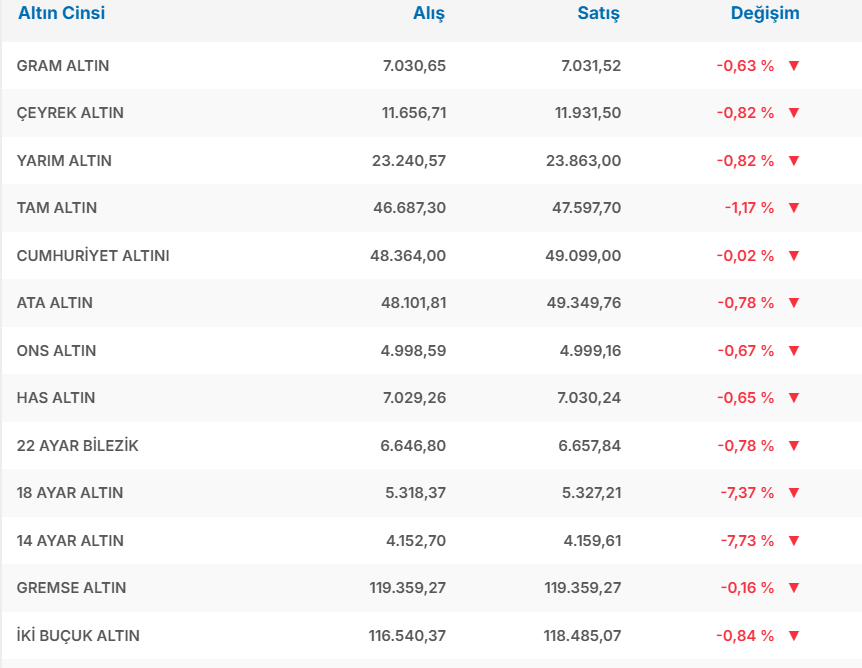Select the ATA ALTIN row name
Screen dimensions: 862x668
(55, 303)
